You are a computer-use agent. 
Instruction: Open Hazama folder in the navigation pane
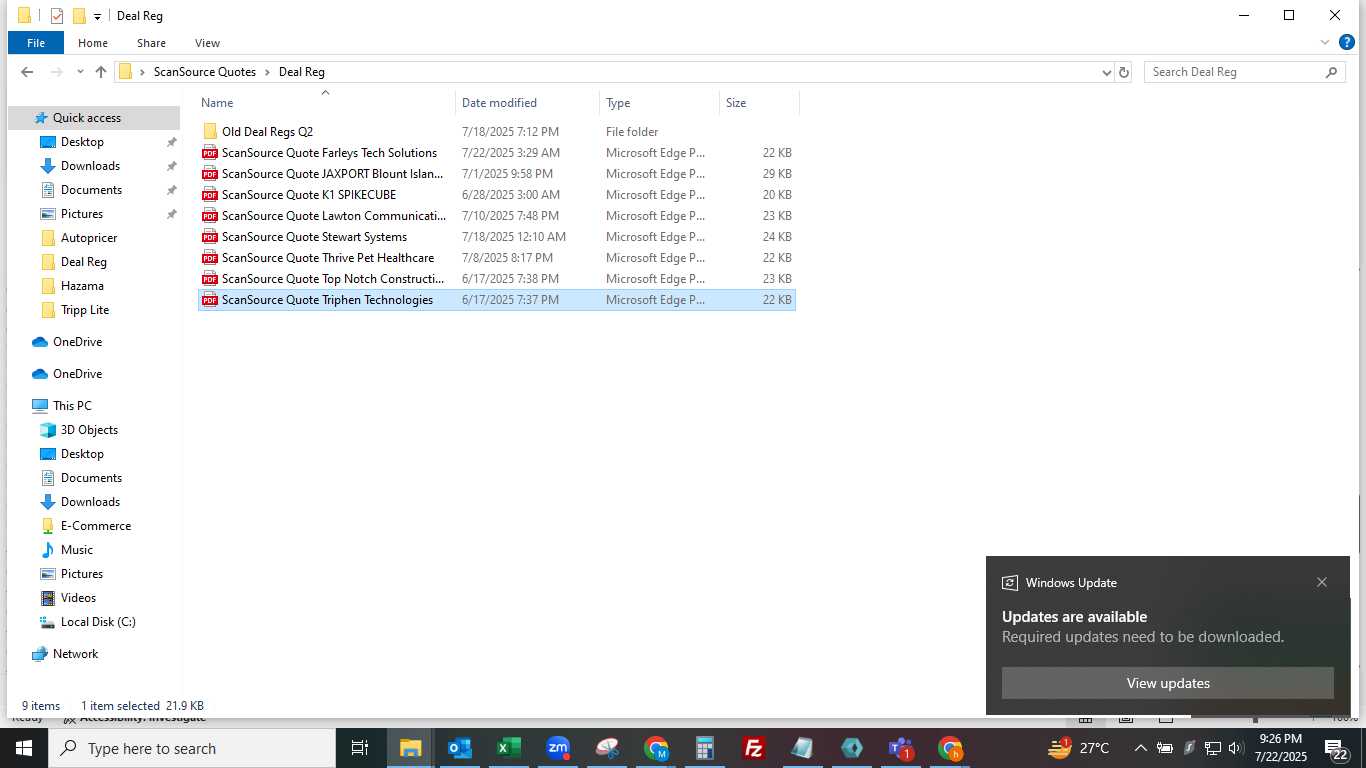(x=82, y=286)
